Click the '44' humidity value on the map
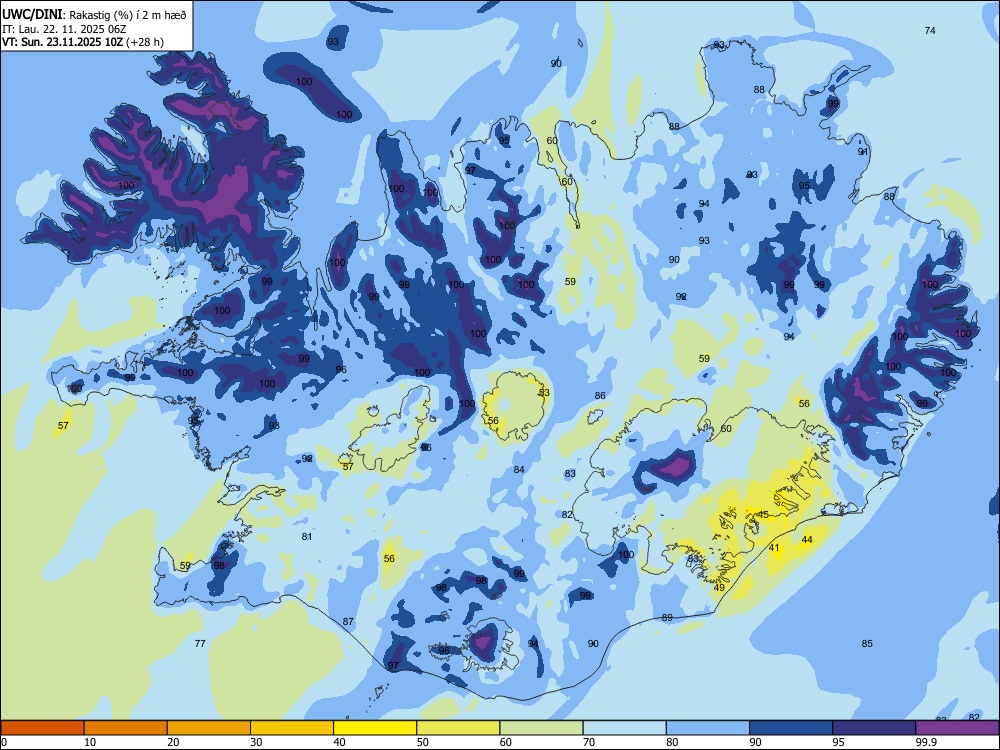 pos(807,540)
